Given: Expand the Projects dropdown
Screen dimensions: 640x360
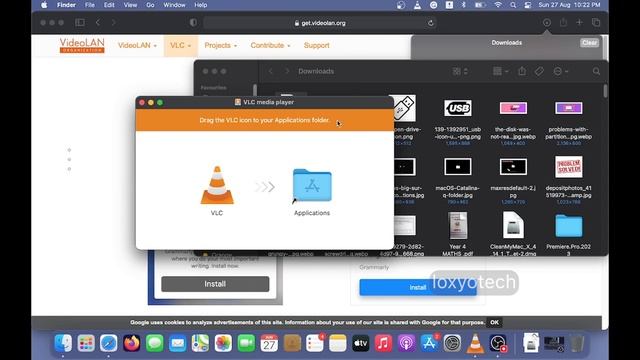Looking at the screenshot, I should coord(220,45).
